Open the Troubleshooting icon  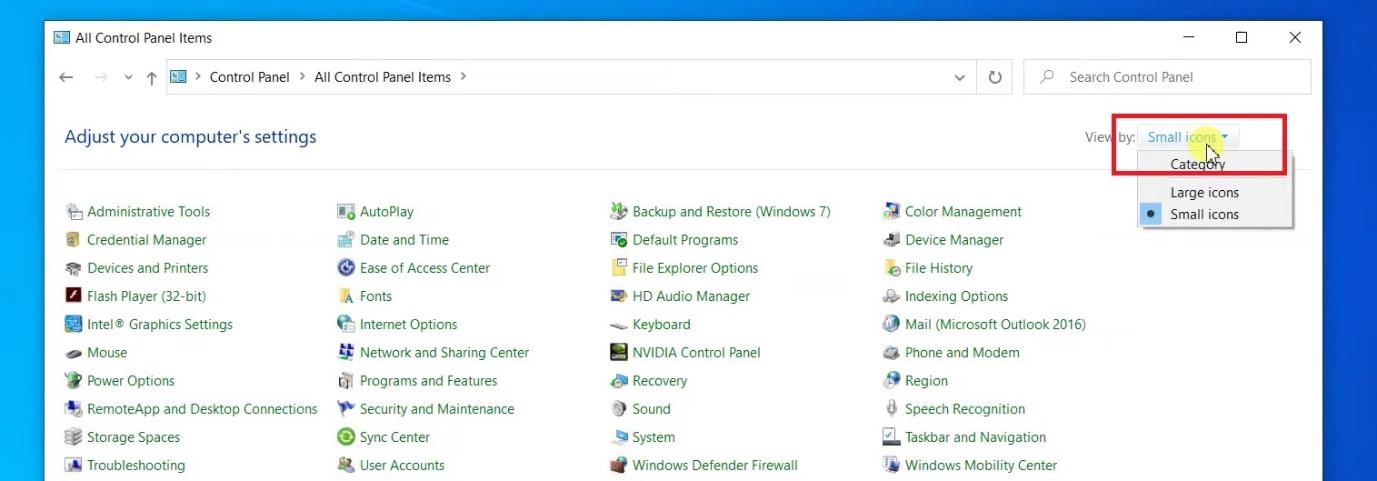73,465
